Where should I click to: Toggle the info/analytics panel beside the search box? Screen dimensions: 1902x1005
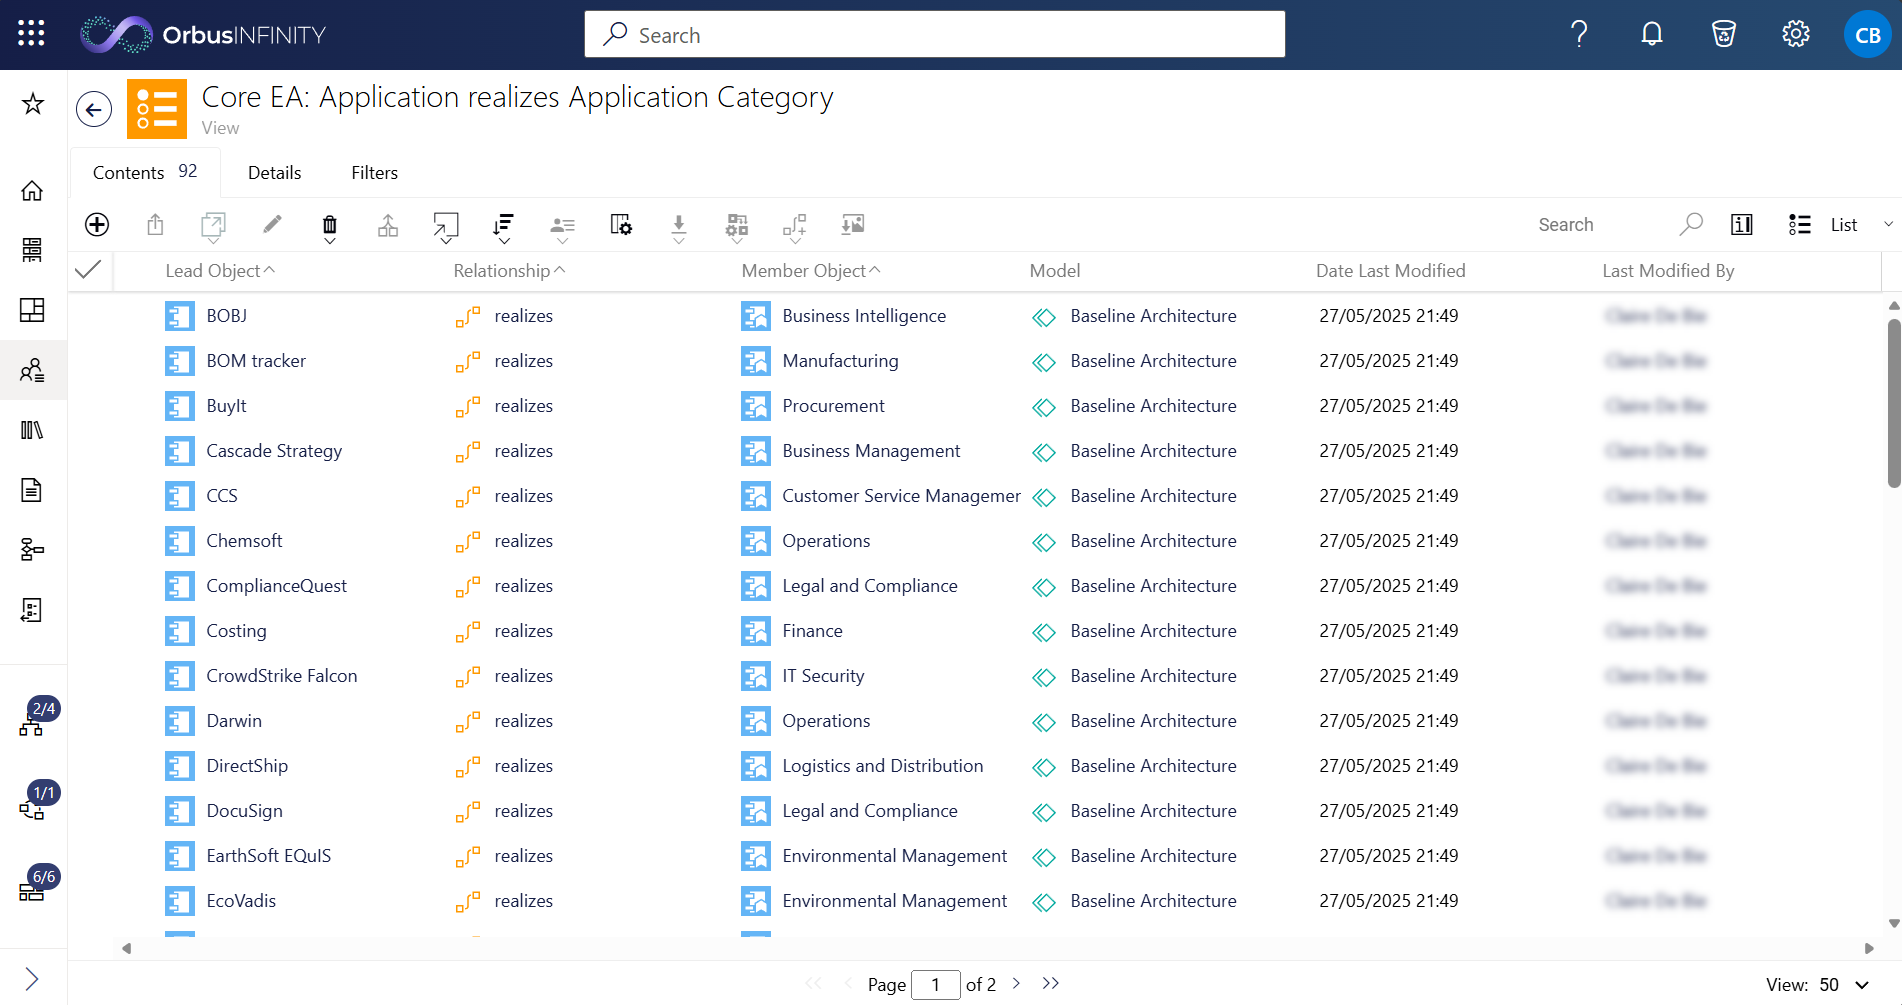pyautogui.click(x=1741, y=224)
